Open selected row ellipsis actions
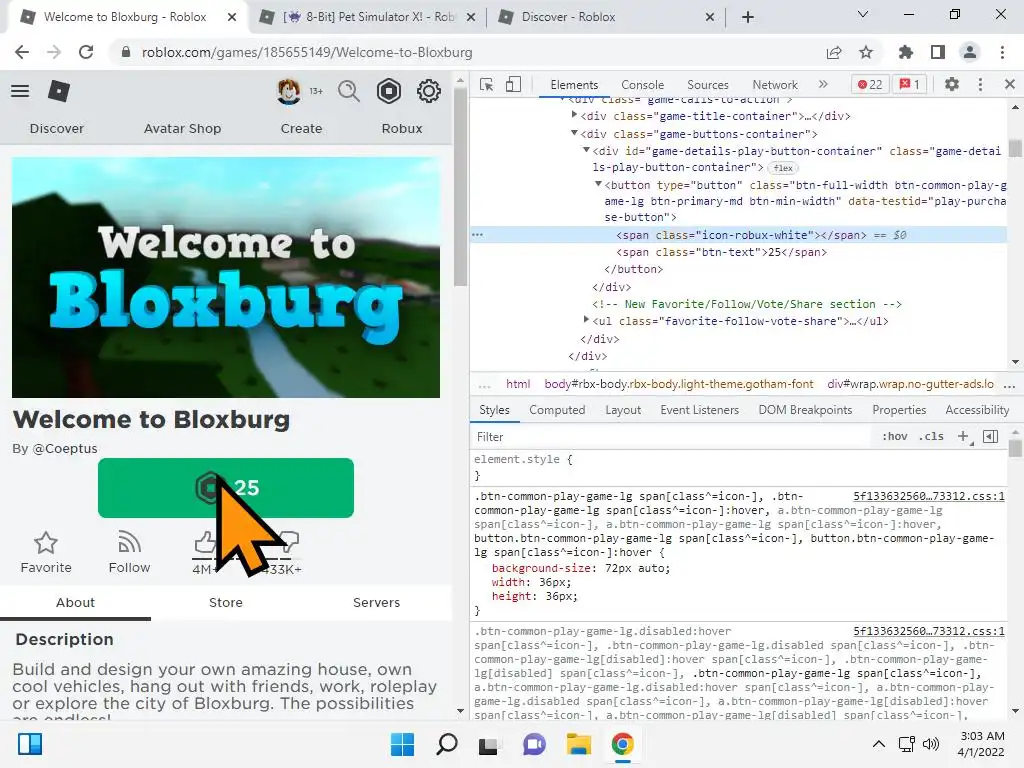This screenshot has height=768, width=1024. point(477,234)
